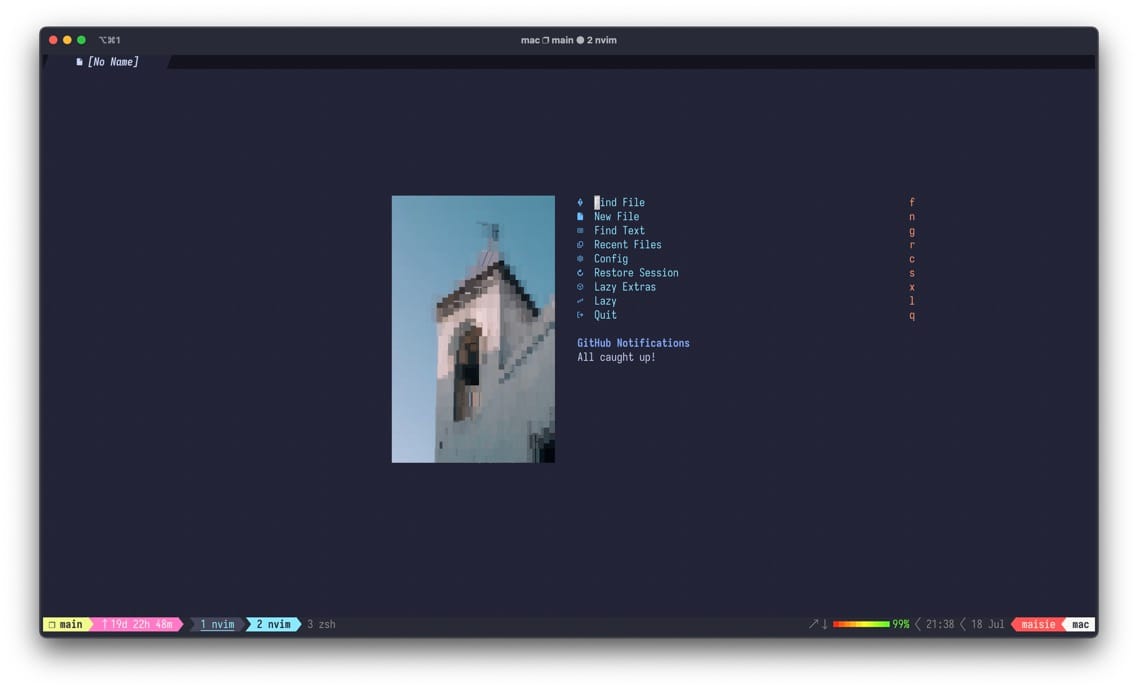Click the ⌥⌘1 shortcut label in title bar
1138x690 pixels.
coord(110,40)
